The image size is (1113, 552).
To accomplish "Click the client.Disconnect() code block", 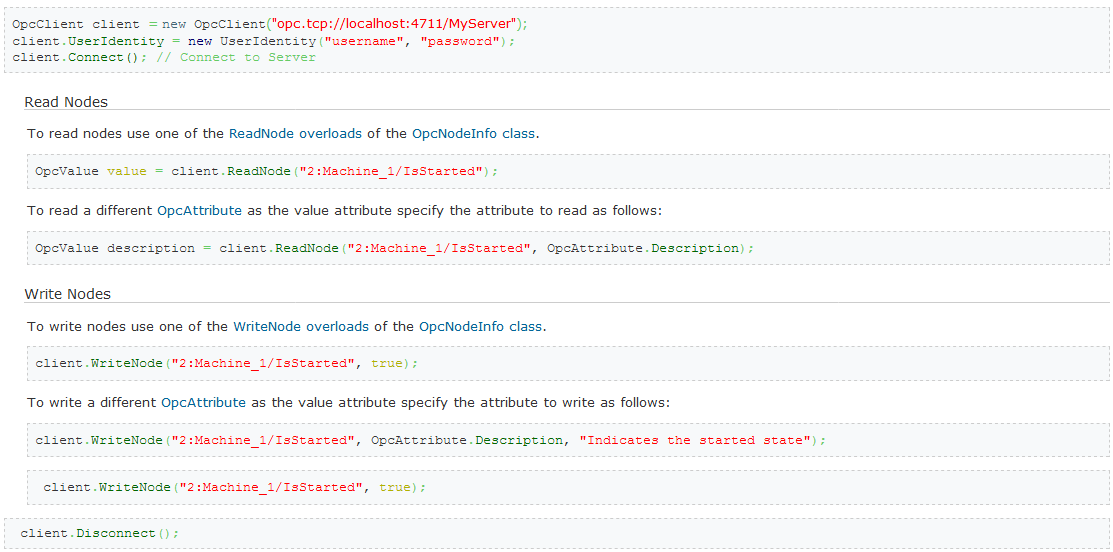I will point(556,533).
